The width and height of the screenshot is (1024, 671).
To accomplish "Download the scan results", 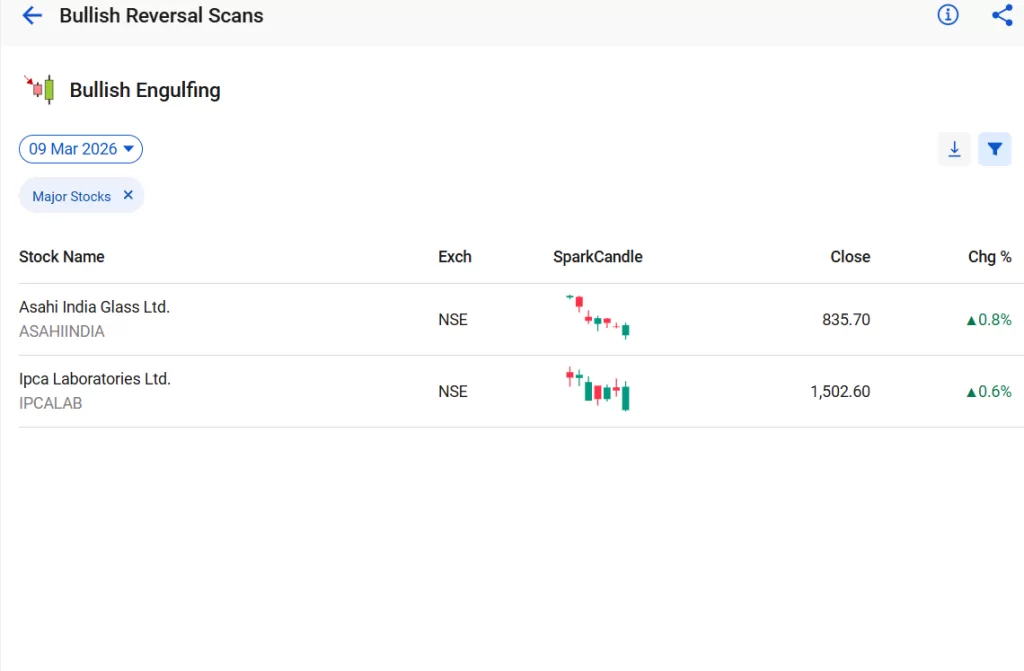I will [x=954, y=148].
